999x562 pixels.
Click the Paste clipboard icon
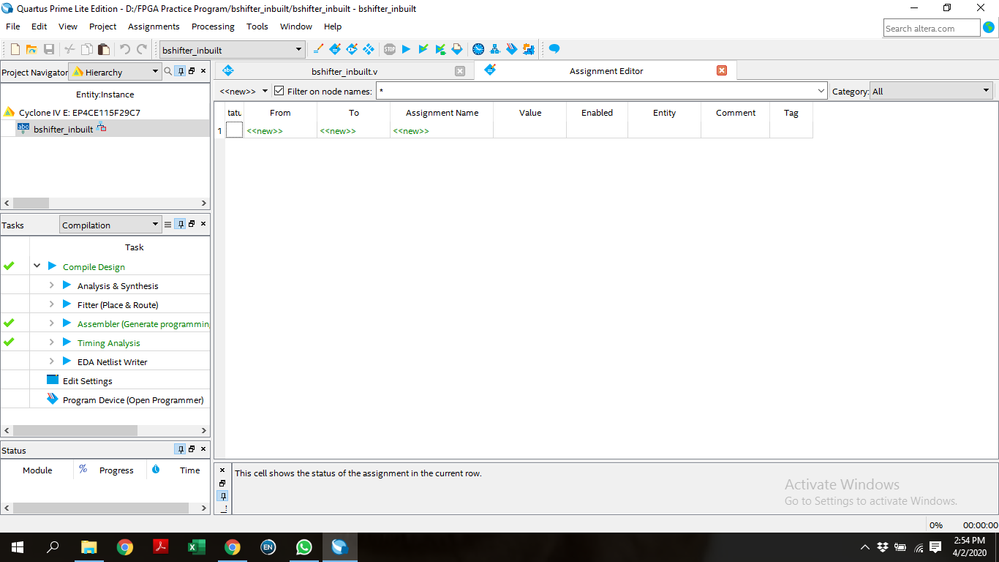[x=104, y=49]
